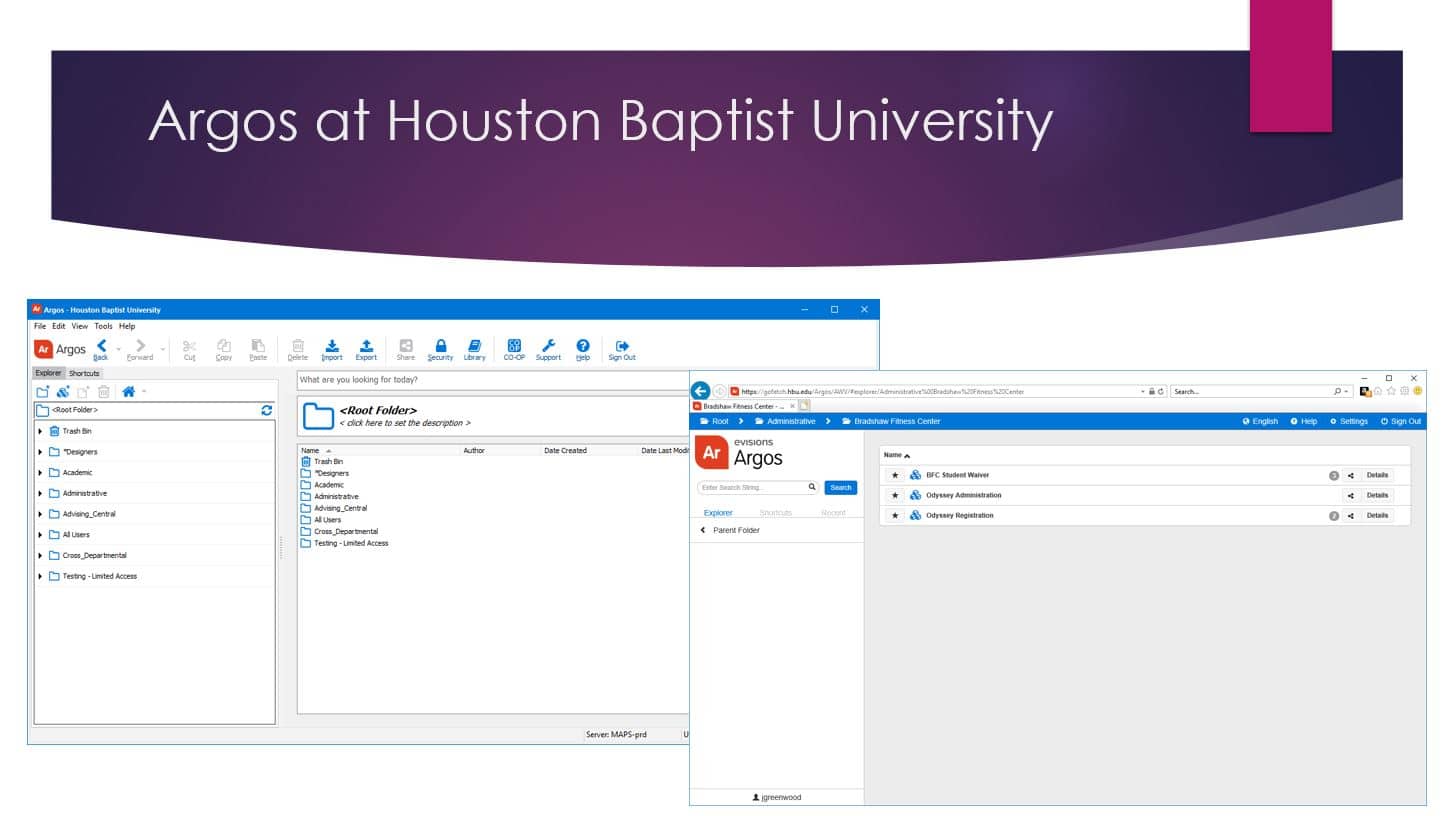The image size is (1454, 816).
Task: Expand the *Designers tree node
Action: (x=40, y=452)
